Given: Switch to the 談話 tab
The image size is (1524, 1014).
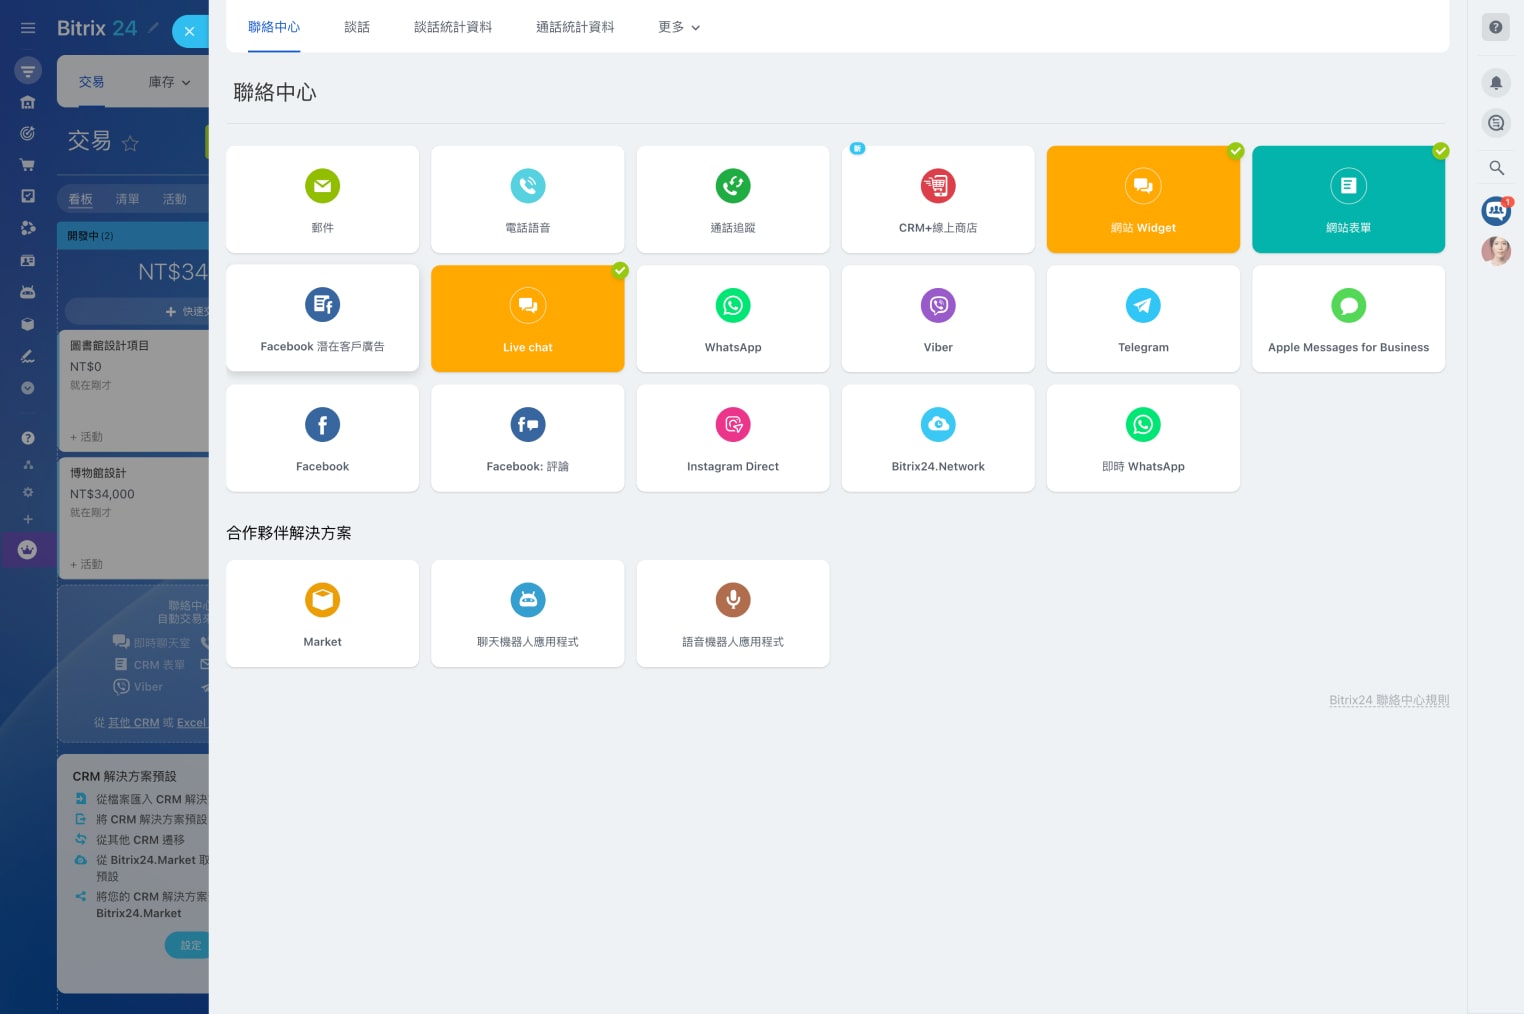Looking at the screenshot, I should pyautogui.click(x=357, y=27).
